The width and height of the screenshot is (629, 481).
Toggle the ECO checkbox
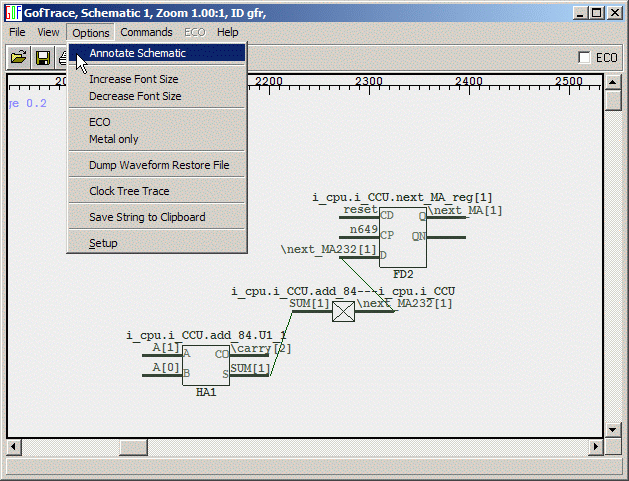585,58
